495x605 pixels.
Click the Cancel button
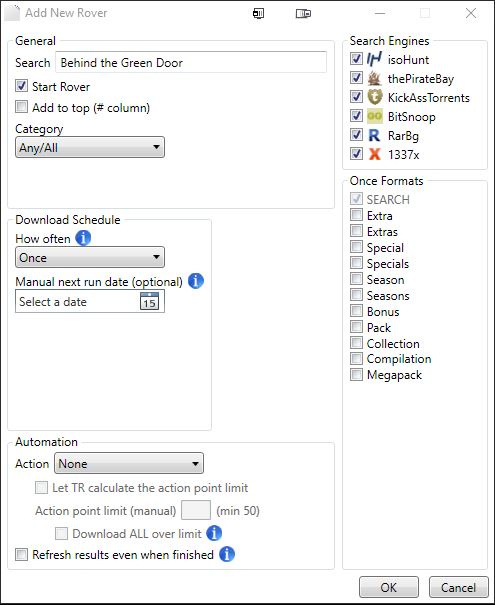[458, 587]
